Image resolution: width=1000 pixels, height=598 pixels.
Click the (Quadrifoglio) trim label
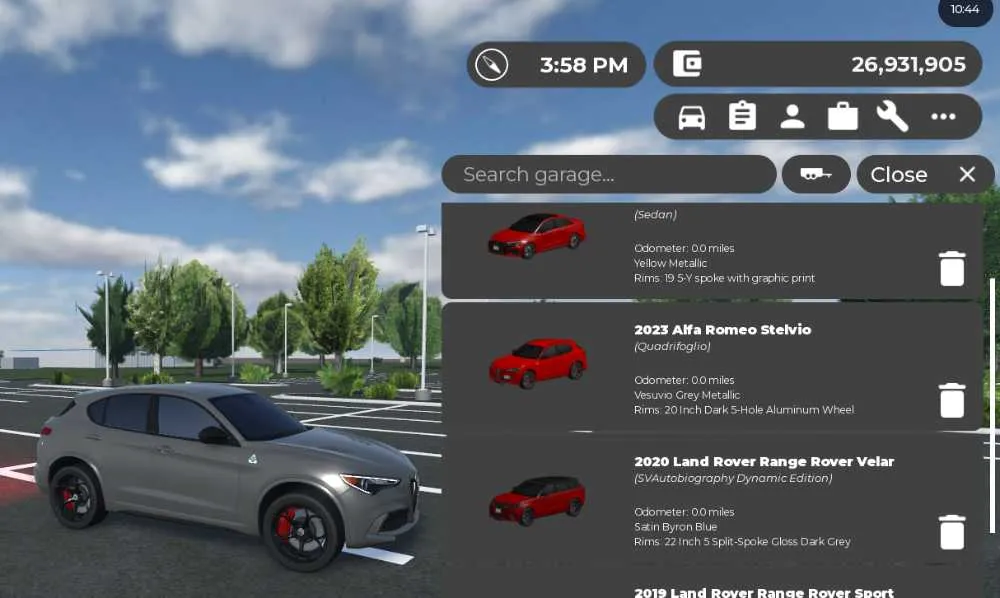coord(672,346)
